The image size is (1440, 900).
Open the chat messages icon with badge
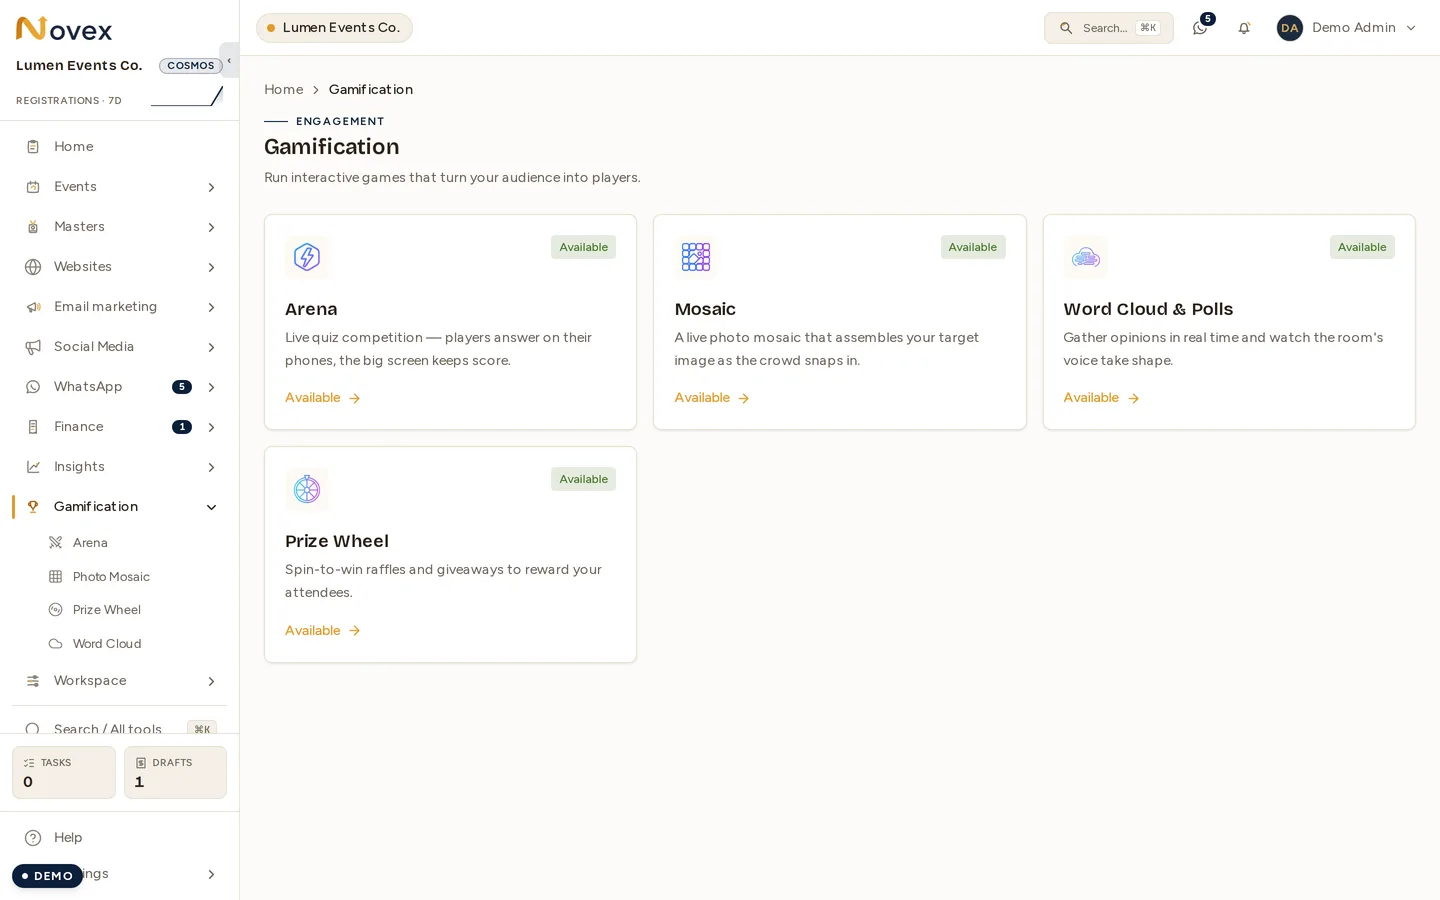point(1200,28)
